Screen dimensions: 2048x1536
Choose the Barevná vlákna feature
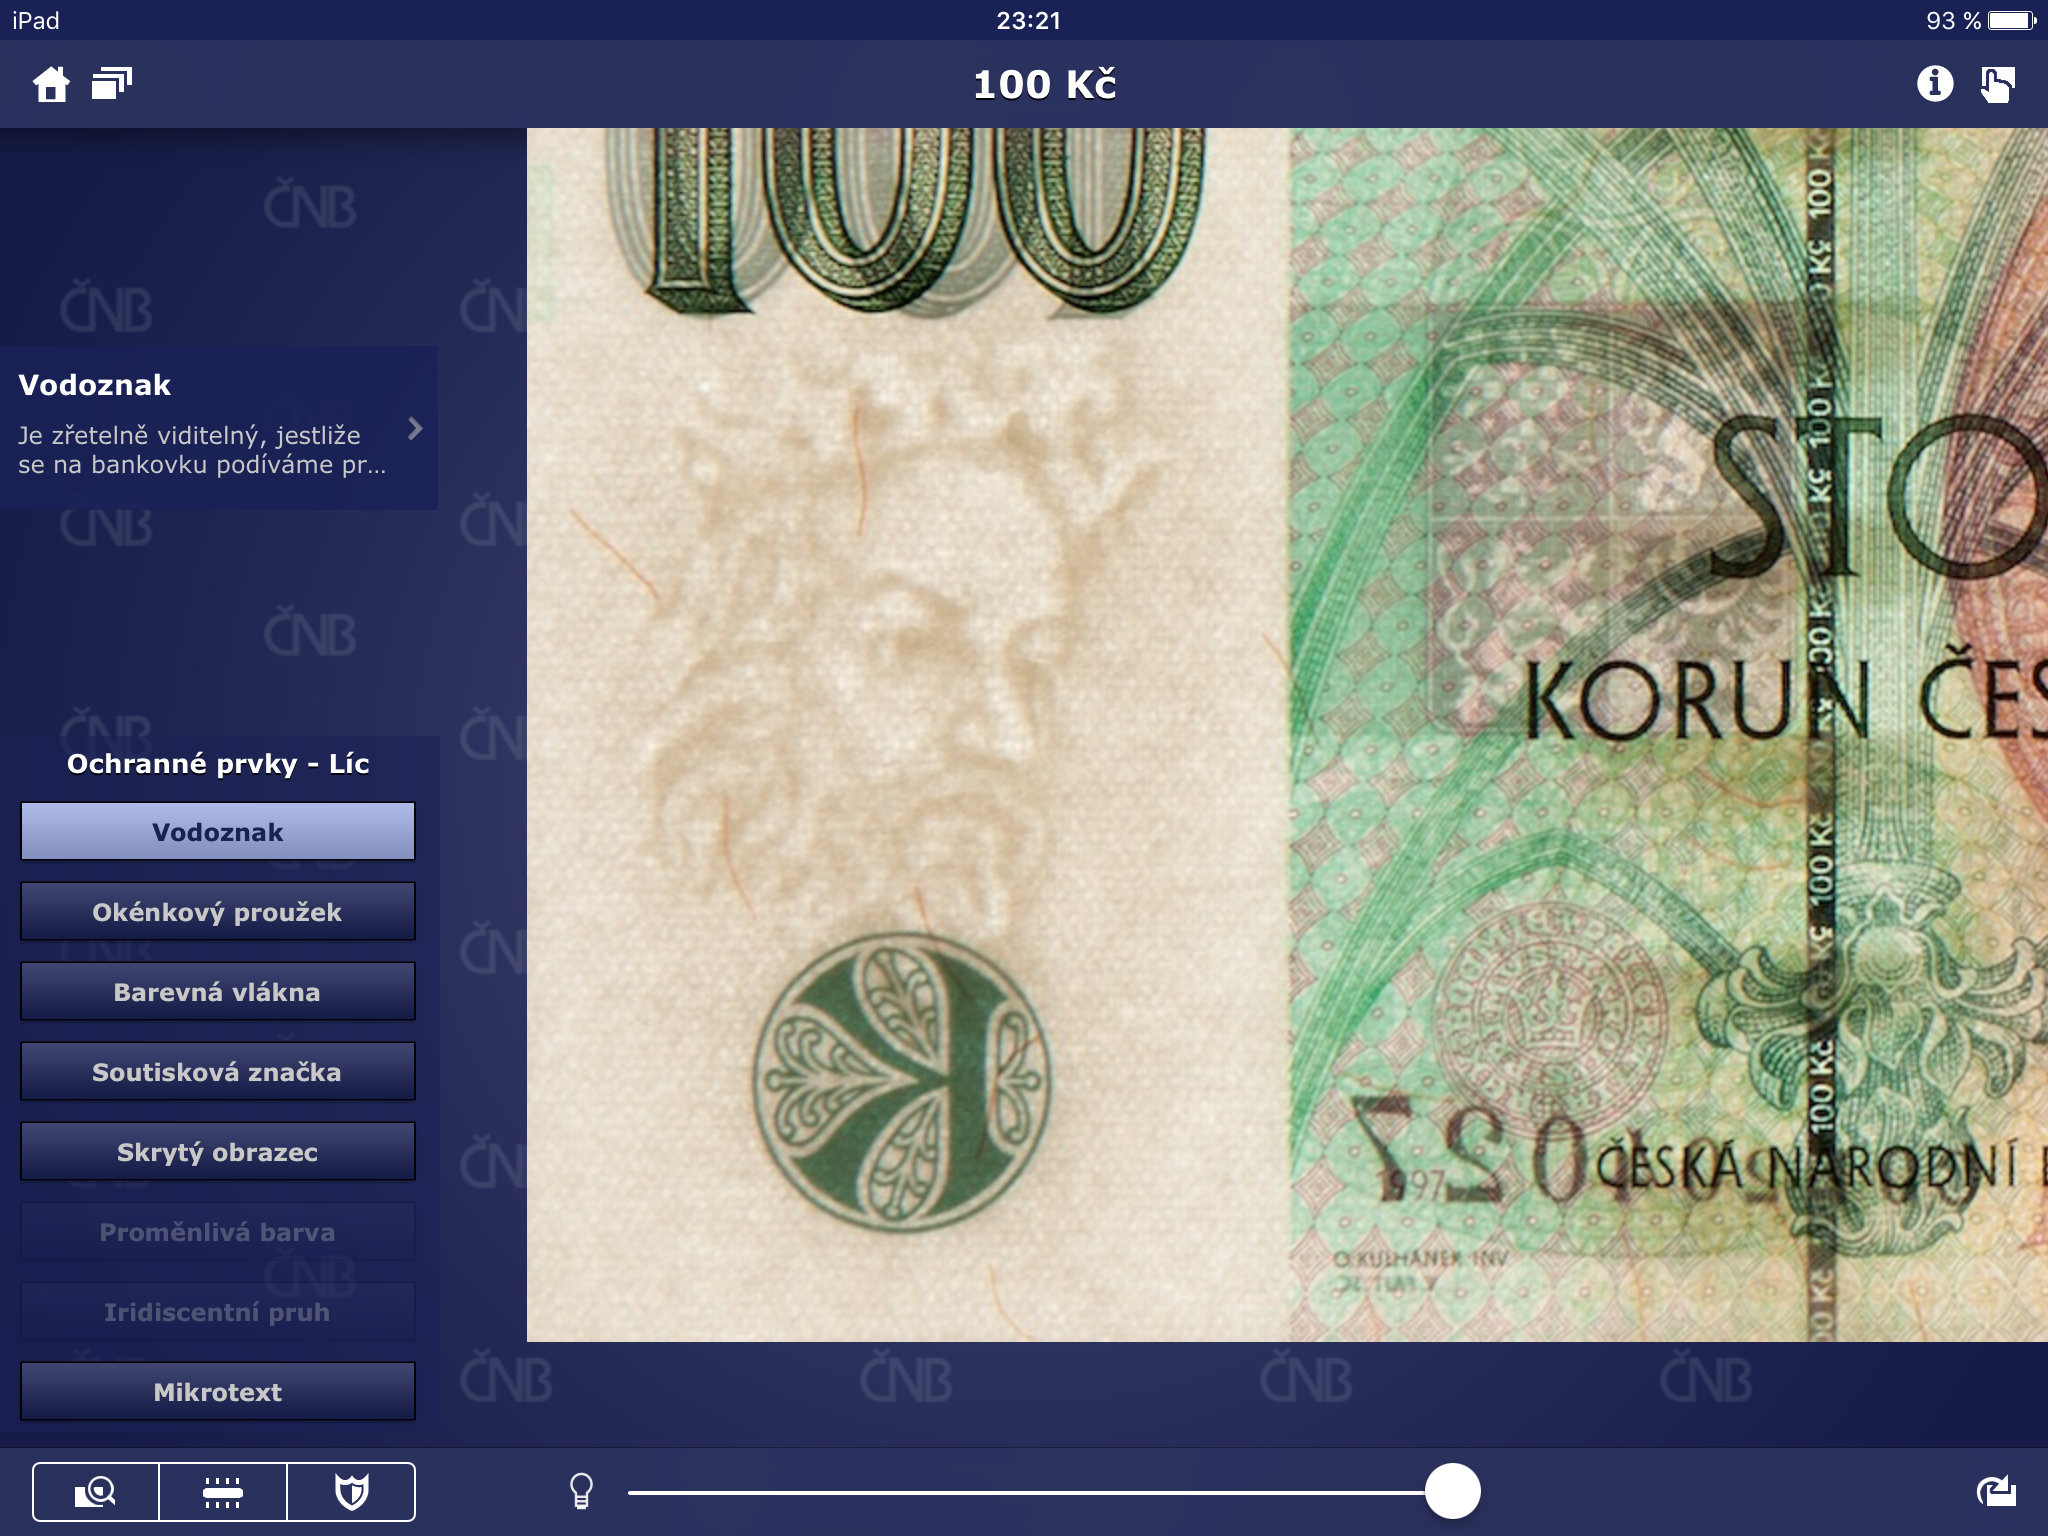click(218, 991)
